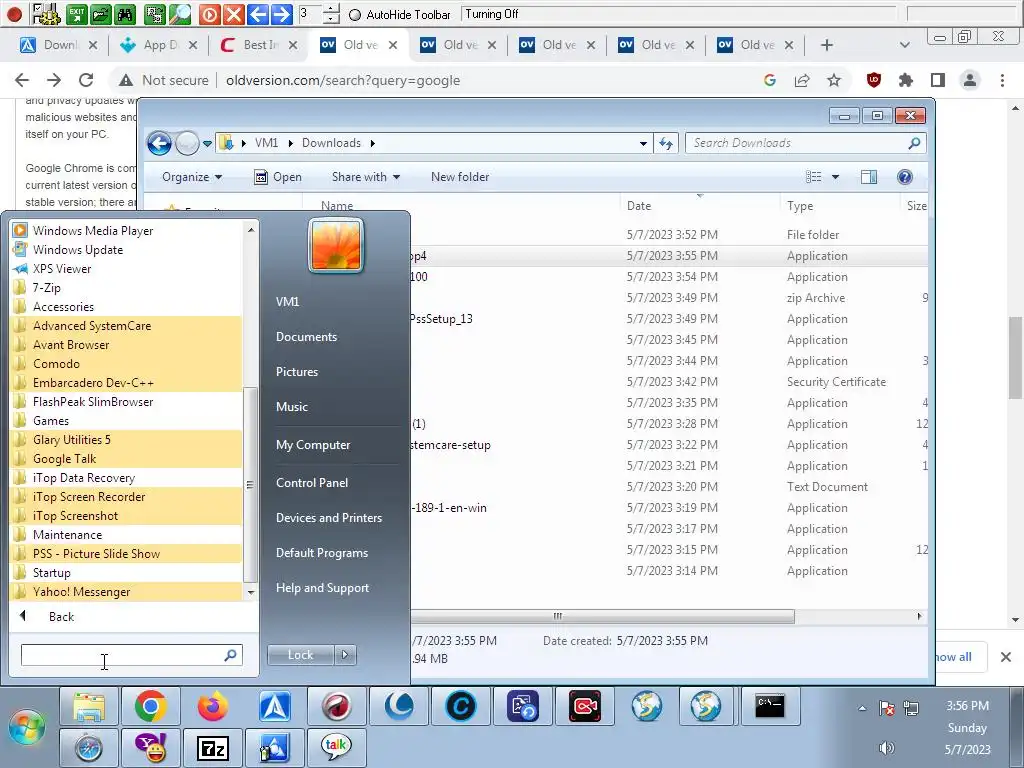This screenshot has height=768, width=1024.
Task: Increase the toolbar number with up stepper
Action: pyautogui.click(x=331, y=8)
